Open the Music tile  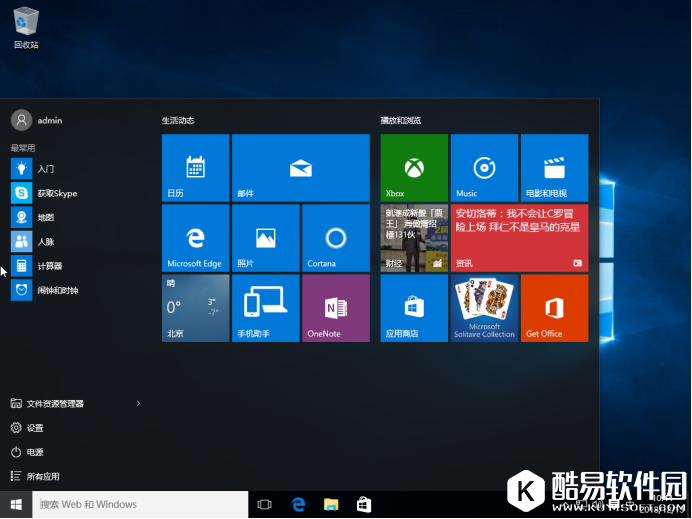pos(484,168)
